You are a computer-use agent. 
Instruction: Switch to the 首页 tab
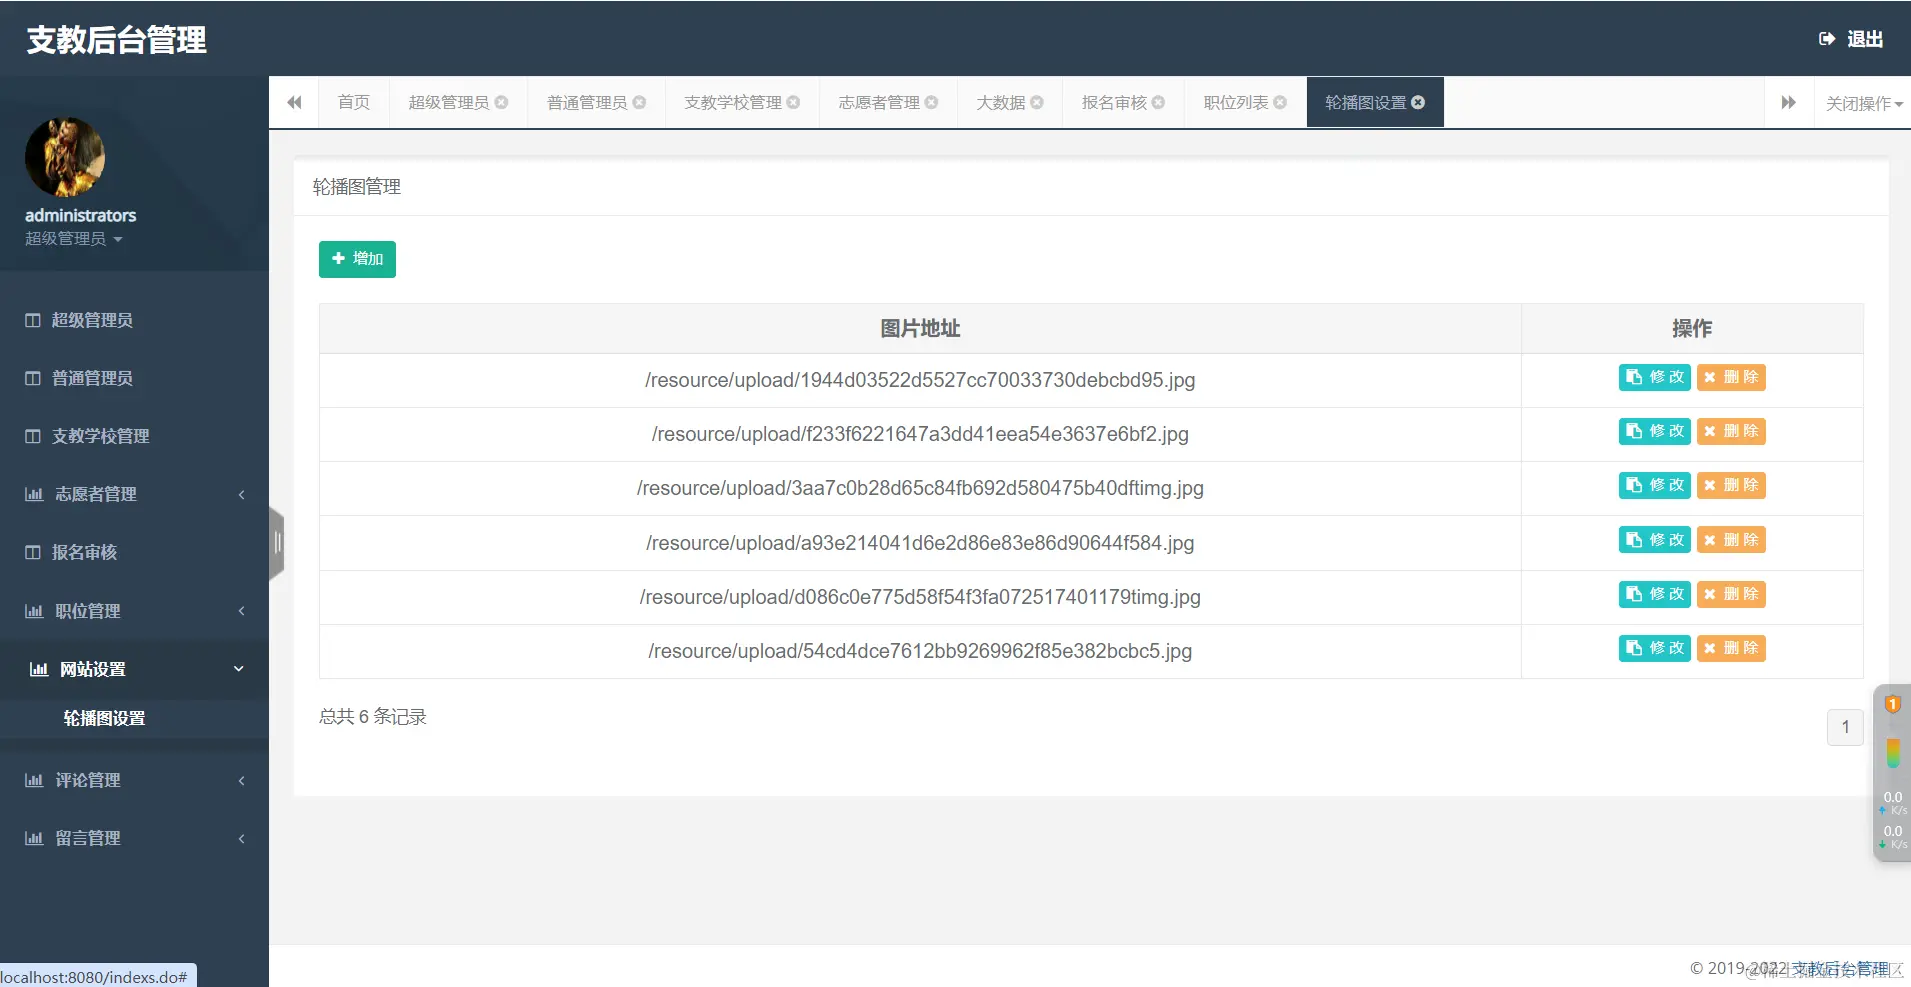354,102
